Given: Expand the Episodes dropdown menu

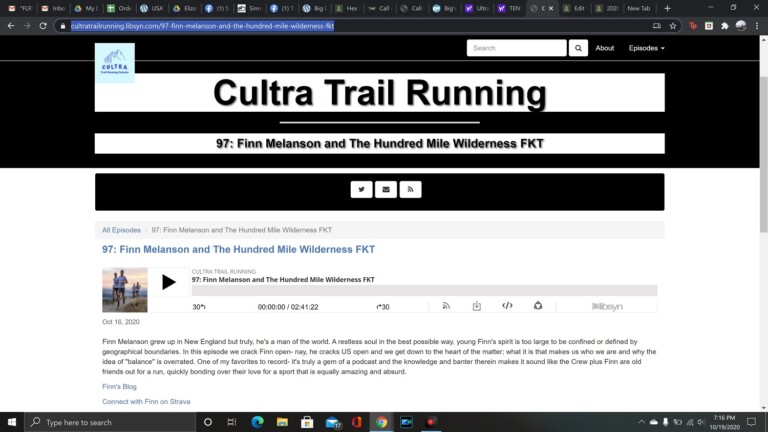Looking at the screenshot, I should (x=646, y=48).
